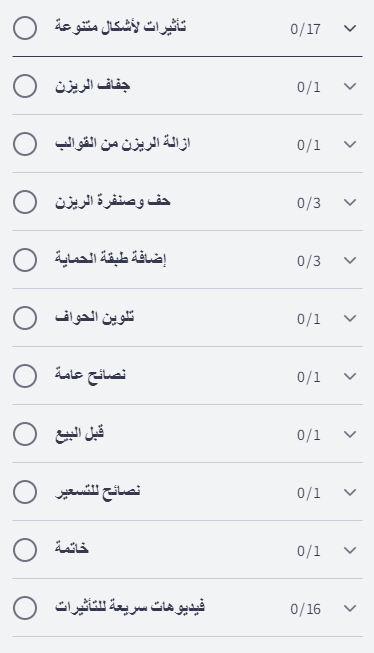374x653 pixels.
Task: Mark قبل البيع completion circle
Action: (x=25, y=434)
